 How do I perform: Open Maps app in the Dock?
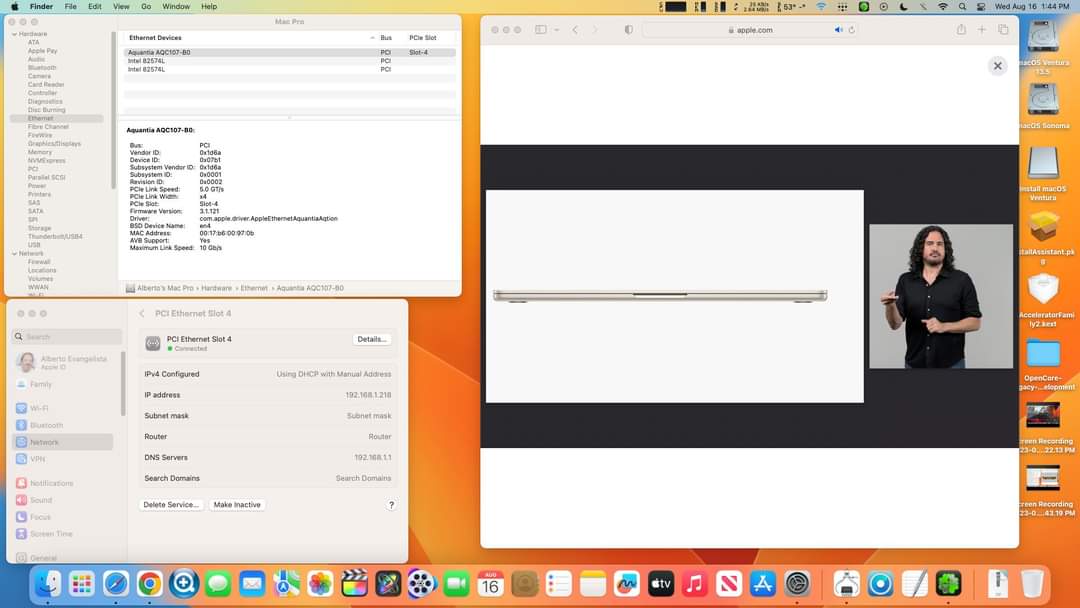[x=286, y=585]
